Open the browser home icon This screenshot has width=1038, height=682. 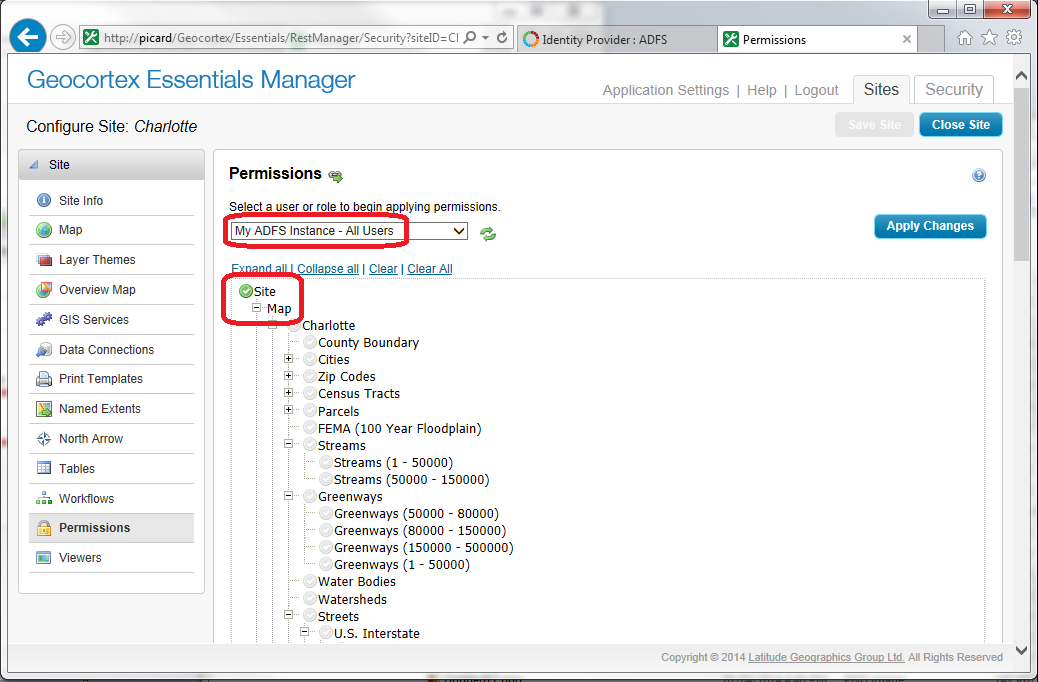pos(965,38)
